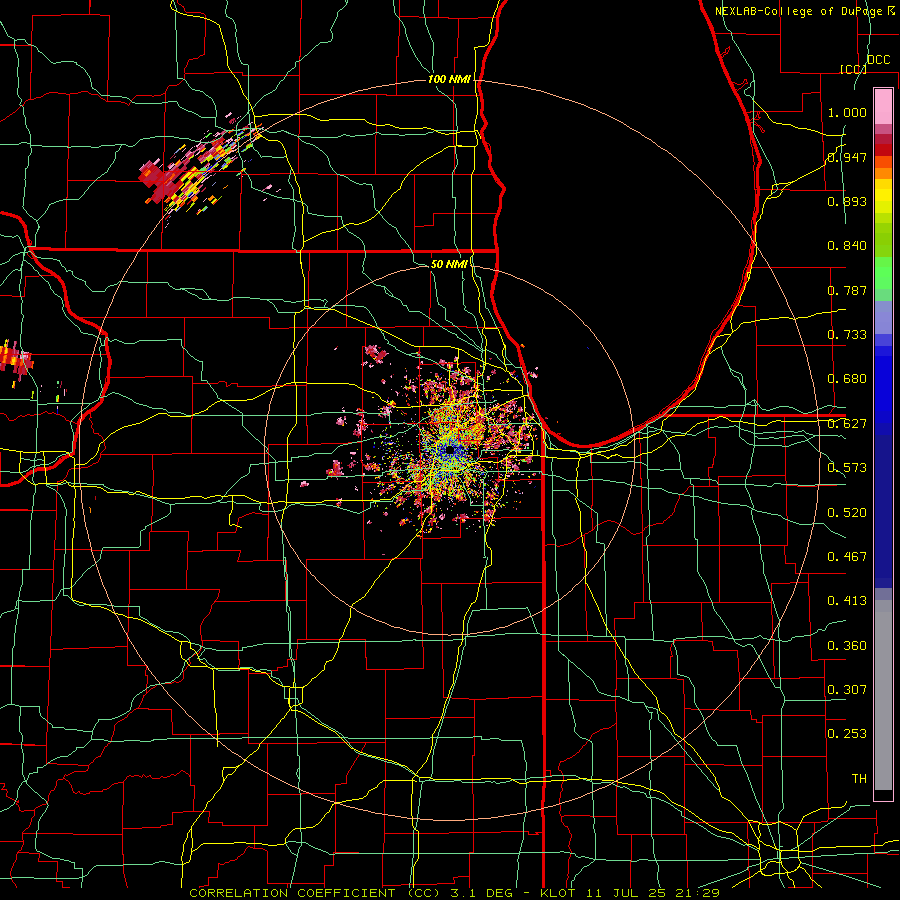Click the dark blue radar site center near KLOT
900x900 pixels.
[x=449, y=451]
